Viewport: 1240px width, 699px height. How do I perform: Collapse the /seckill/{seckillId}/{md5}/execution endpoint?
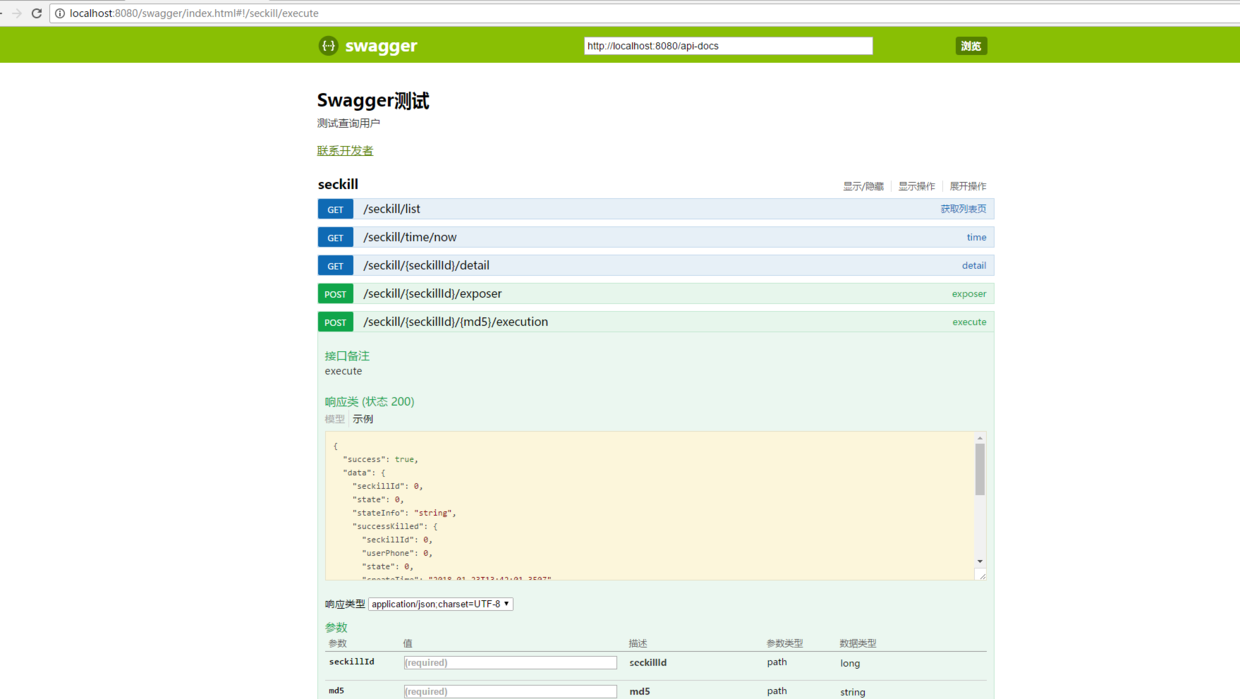click(x=455, y=322)
